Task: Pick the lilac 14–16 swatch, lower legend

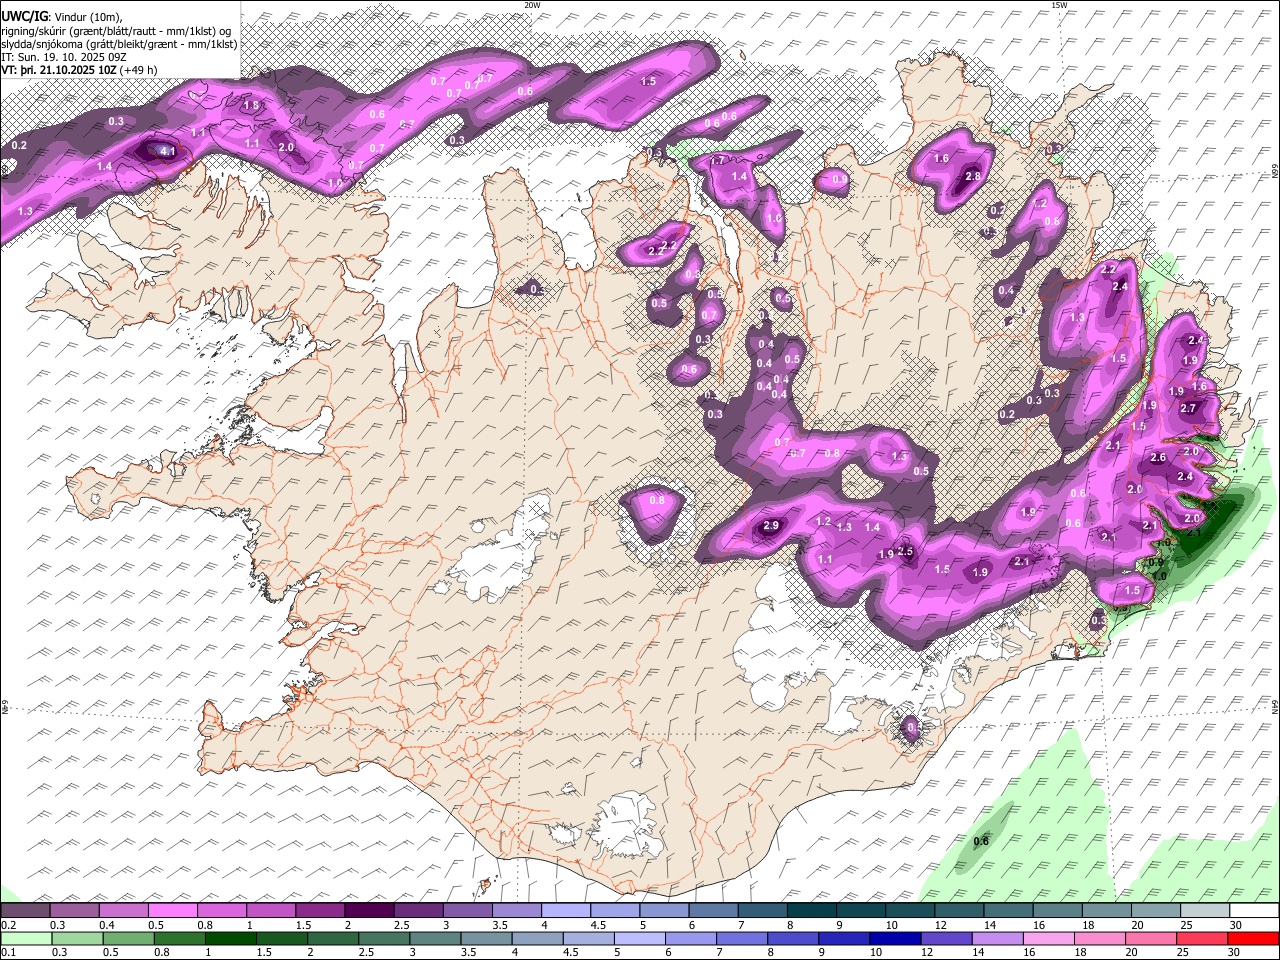Action: click(997, 938)
